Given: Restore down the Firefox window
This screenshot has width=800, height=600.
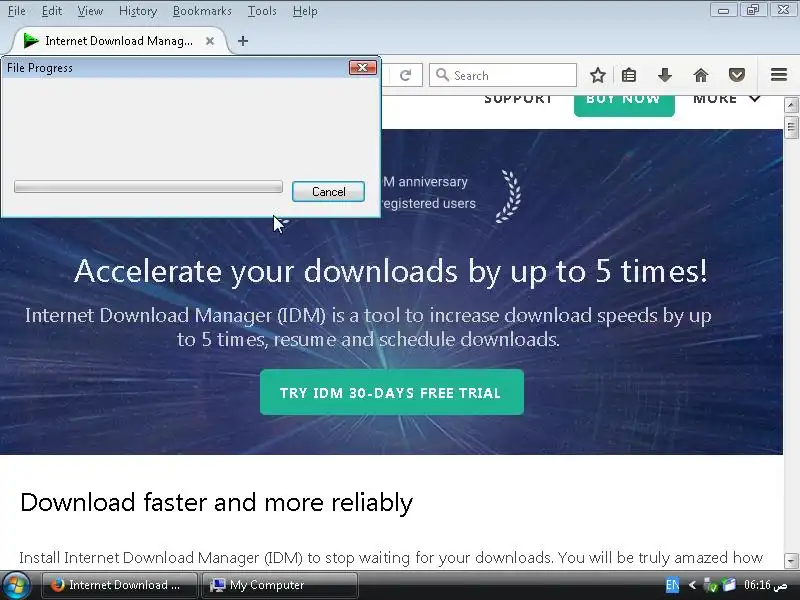Looking at the screenshot, I should click(753, 10).
